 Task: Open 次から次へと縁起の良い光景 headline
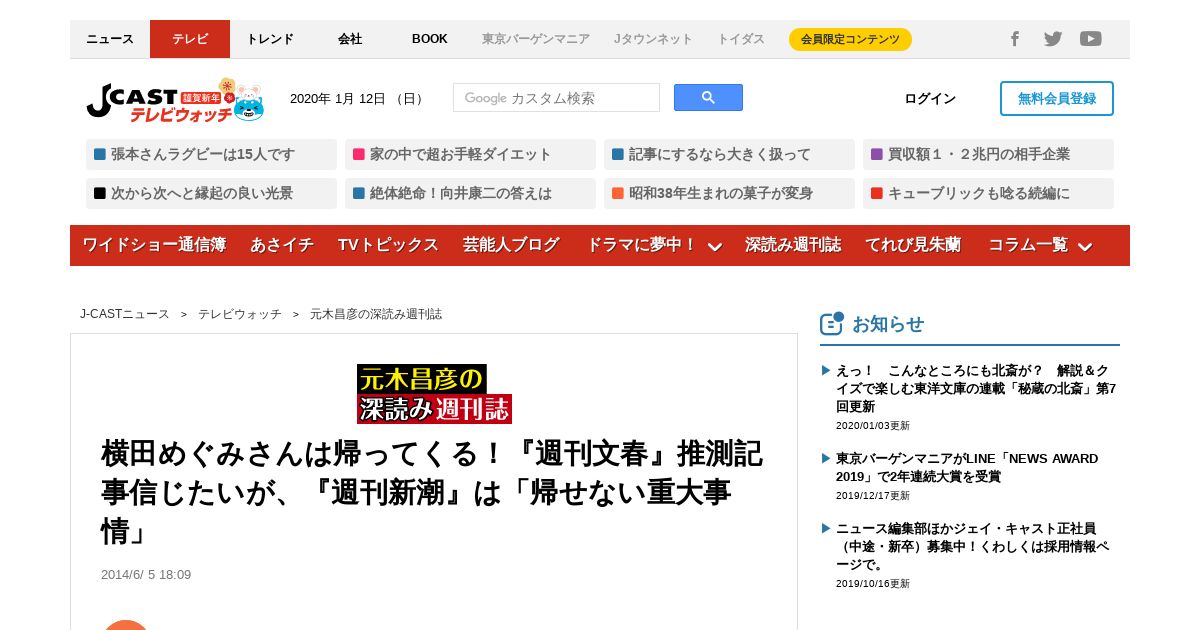[211, 193]
